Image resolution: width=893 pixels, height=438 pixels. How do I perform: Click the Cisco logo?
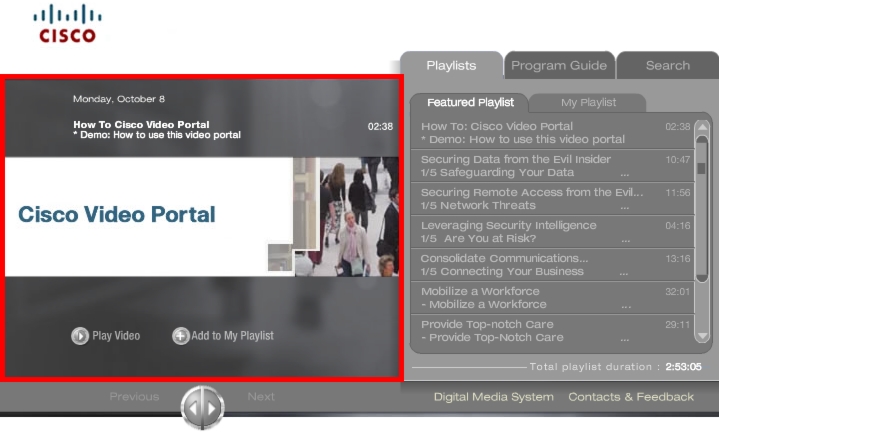click(x=67, y=23)
